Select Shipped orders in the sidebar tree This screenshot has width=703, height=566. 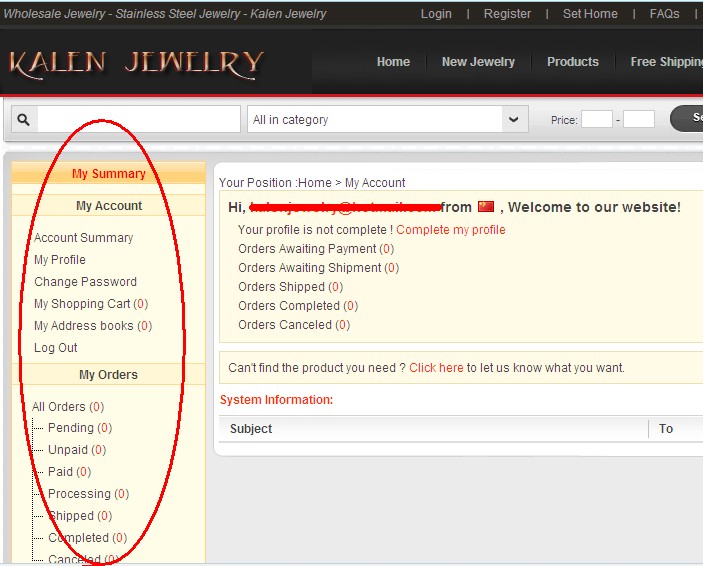(80, 516)
